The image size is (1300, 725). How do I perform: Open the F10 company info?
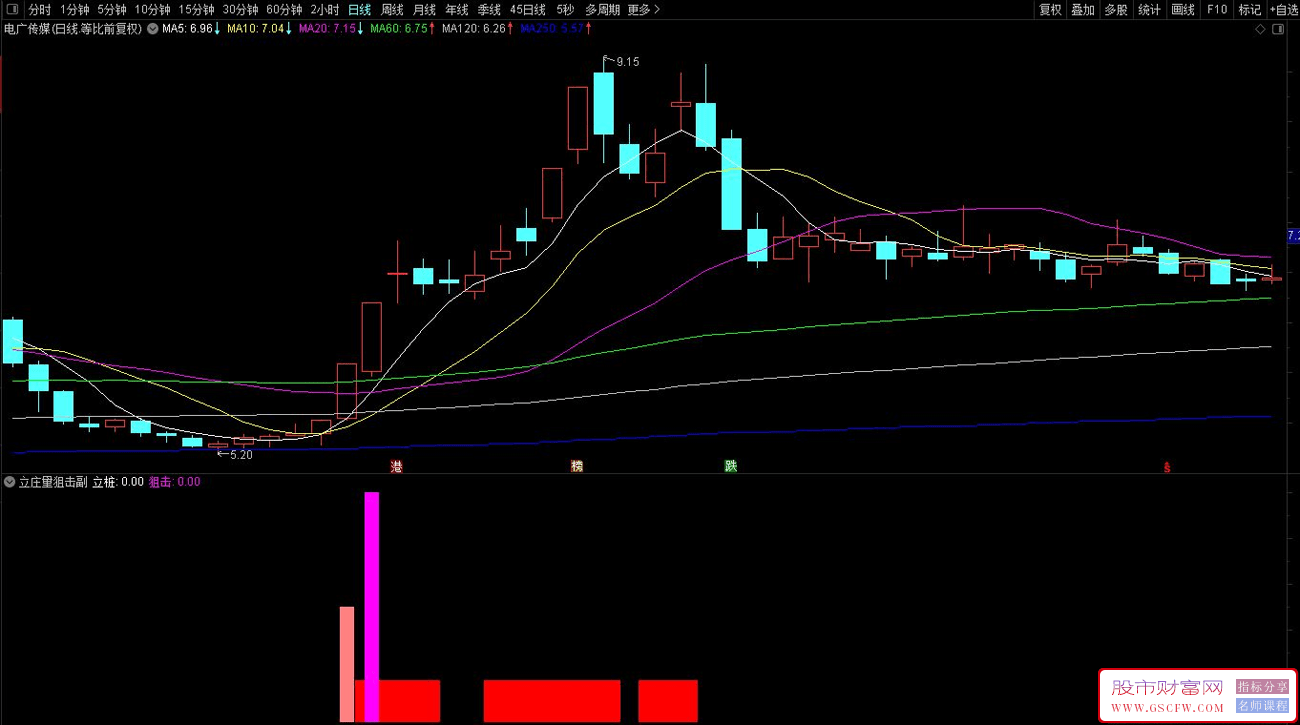tap(1217, 10)
